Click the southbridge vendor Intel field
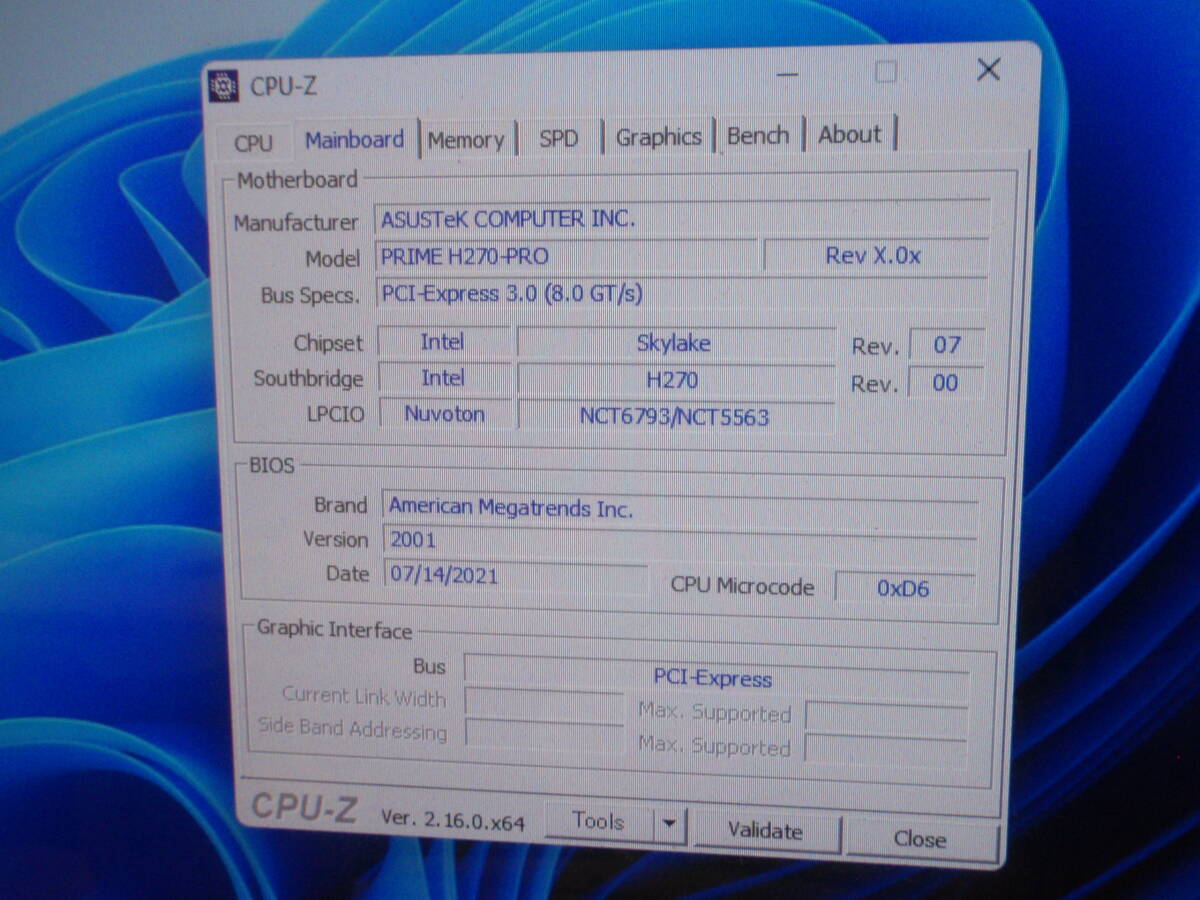 click(445, 378)
